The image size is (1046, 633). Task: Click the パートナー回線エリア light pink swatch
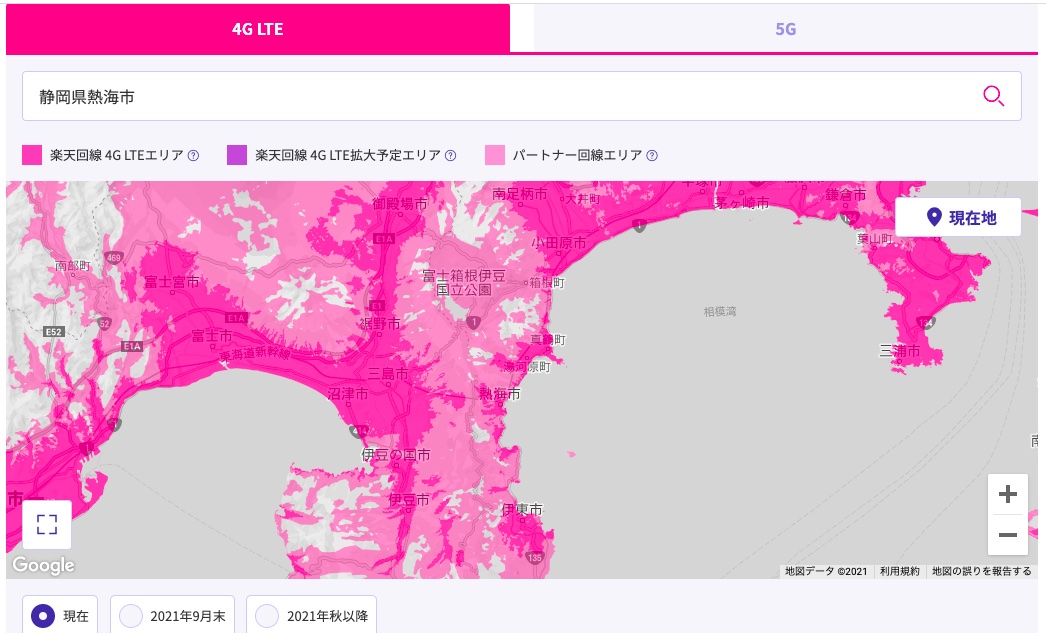[495, 155]
